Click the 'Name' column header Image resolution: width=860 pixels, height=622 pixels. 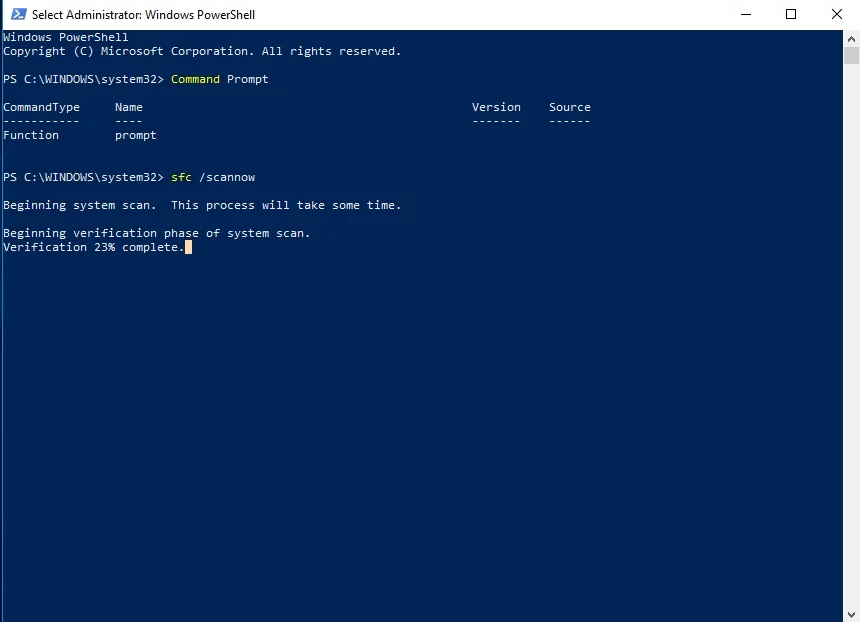tap(129, 108)
